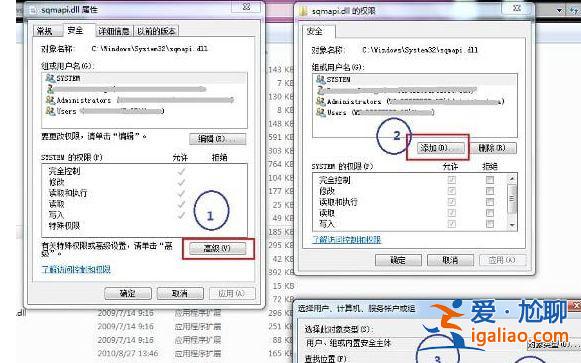Image resolution: width=581 pixels, height=363 pixels.
Task: Select background file dated 2010/8/27 13:46
Action: point(128,353)
